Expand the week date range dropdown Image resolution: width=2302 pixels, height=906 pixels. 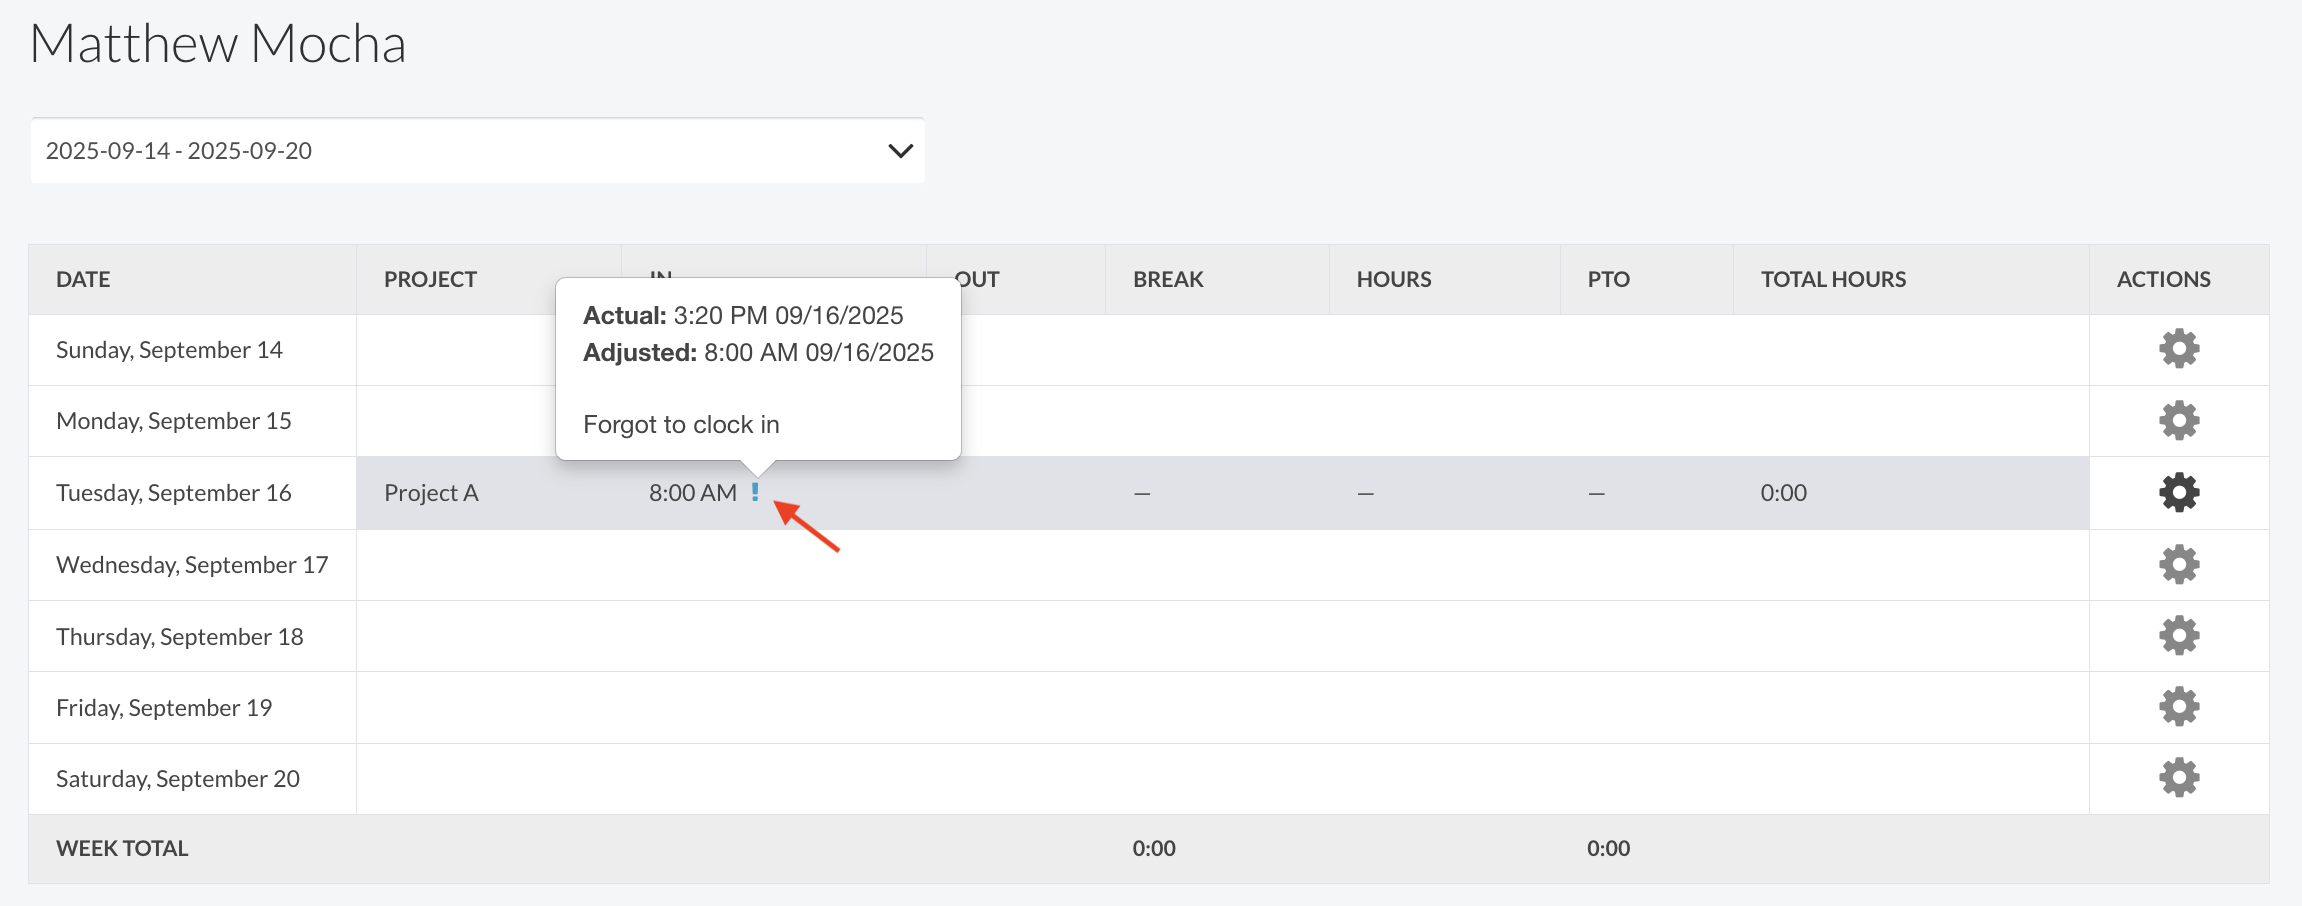point(477,151)
